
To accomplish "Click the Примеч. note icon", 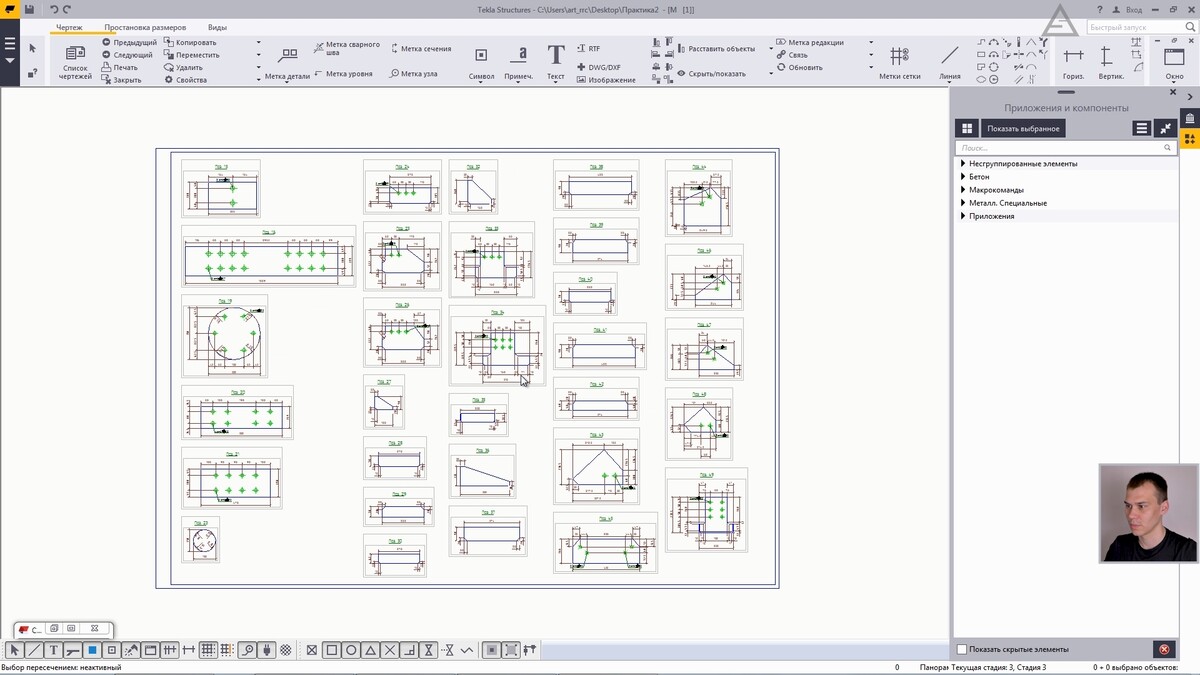I will pyautogui.click(x=518, y=56).
